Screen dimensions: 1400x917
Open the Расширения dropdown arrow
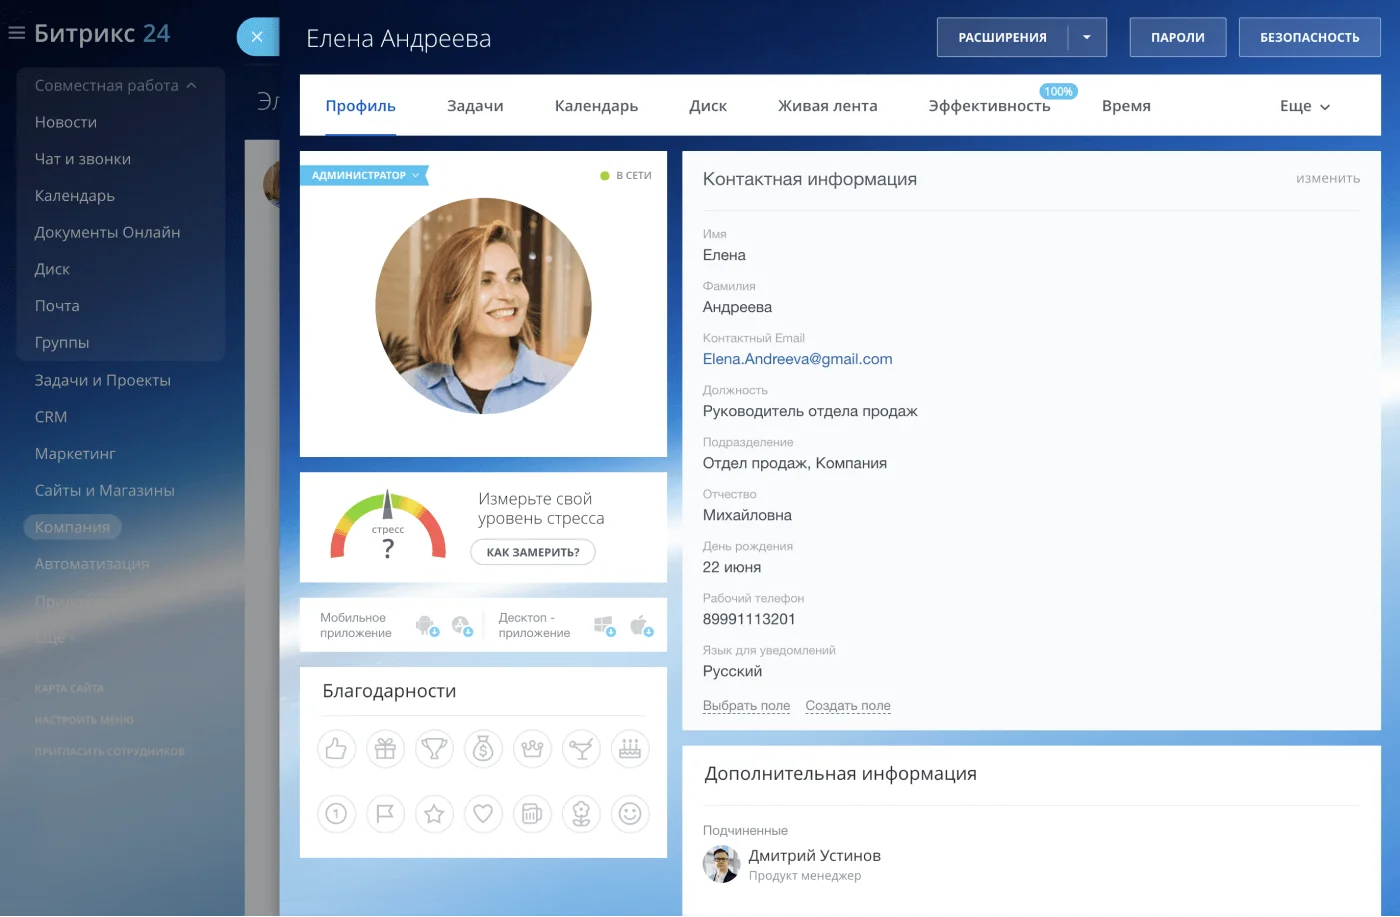1087,38
